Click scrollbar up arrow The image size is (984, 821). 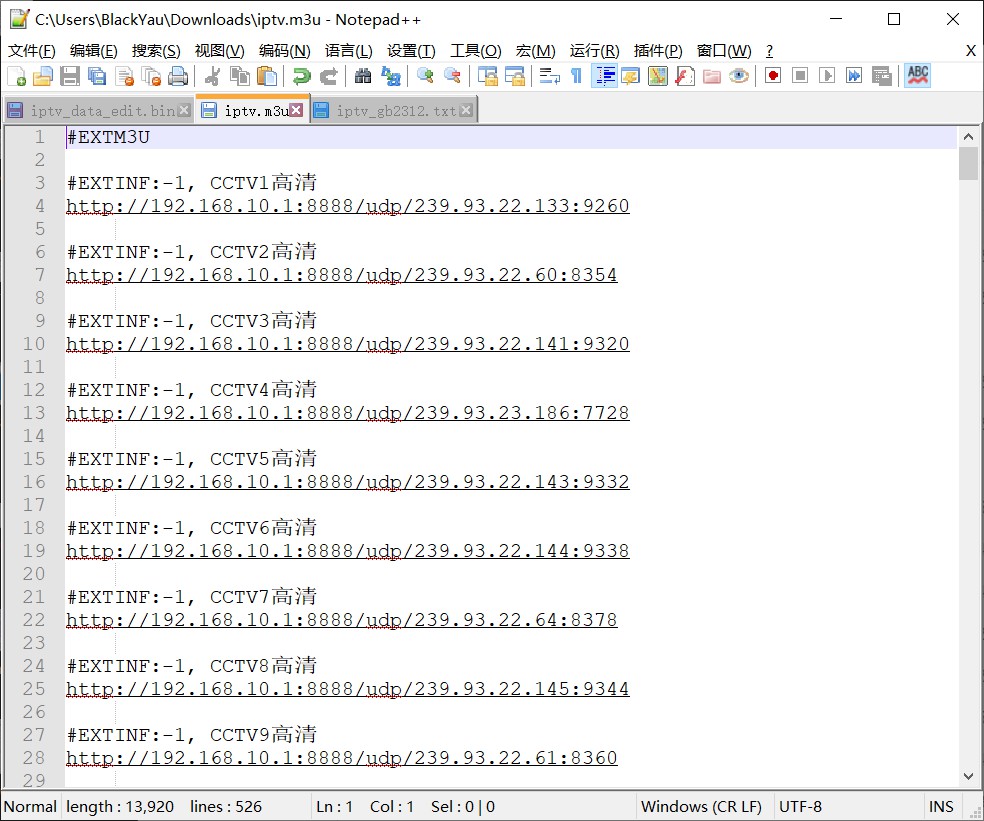pos(968,136)
